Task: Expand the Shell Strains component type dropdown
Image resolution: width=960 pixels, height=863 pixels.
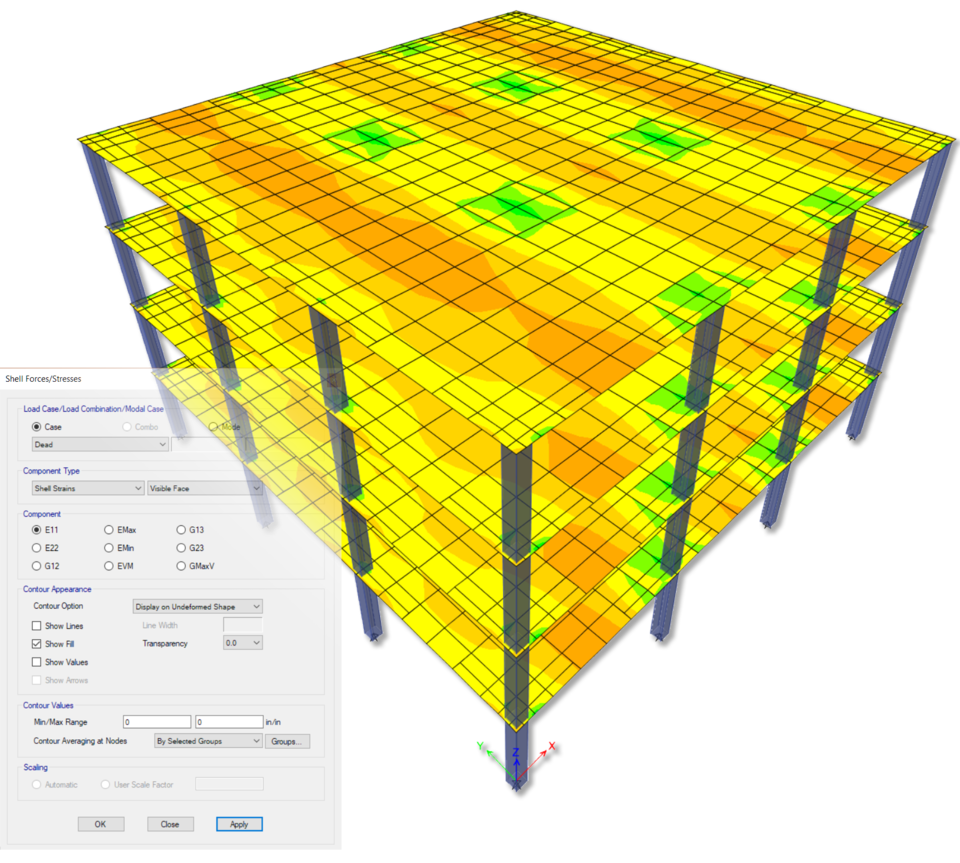Action: pos(87,488)
